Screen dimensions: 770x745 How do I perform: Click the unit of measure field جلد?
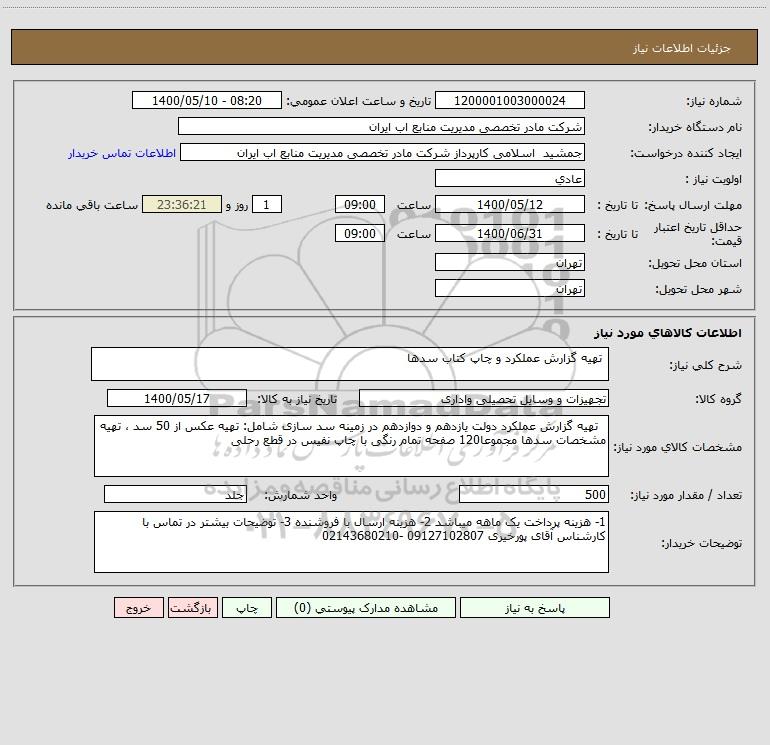175,495
